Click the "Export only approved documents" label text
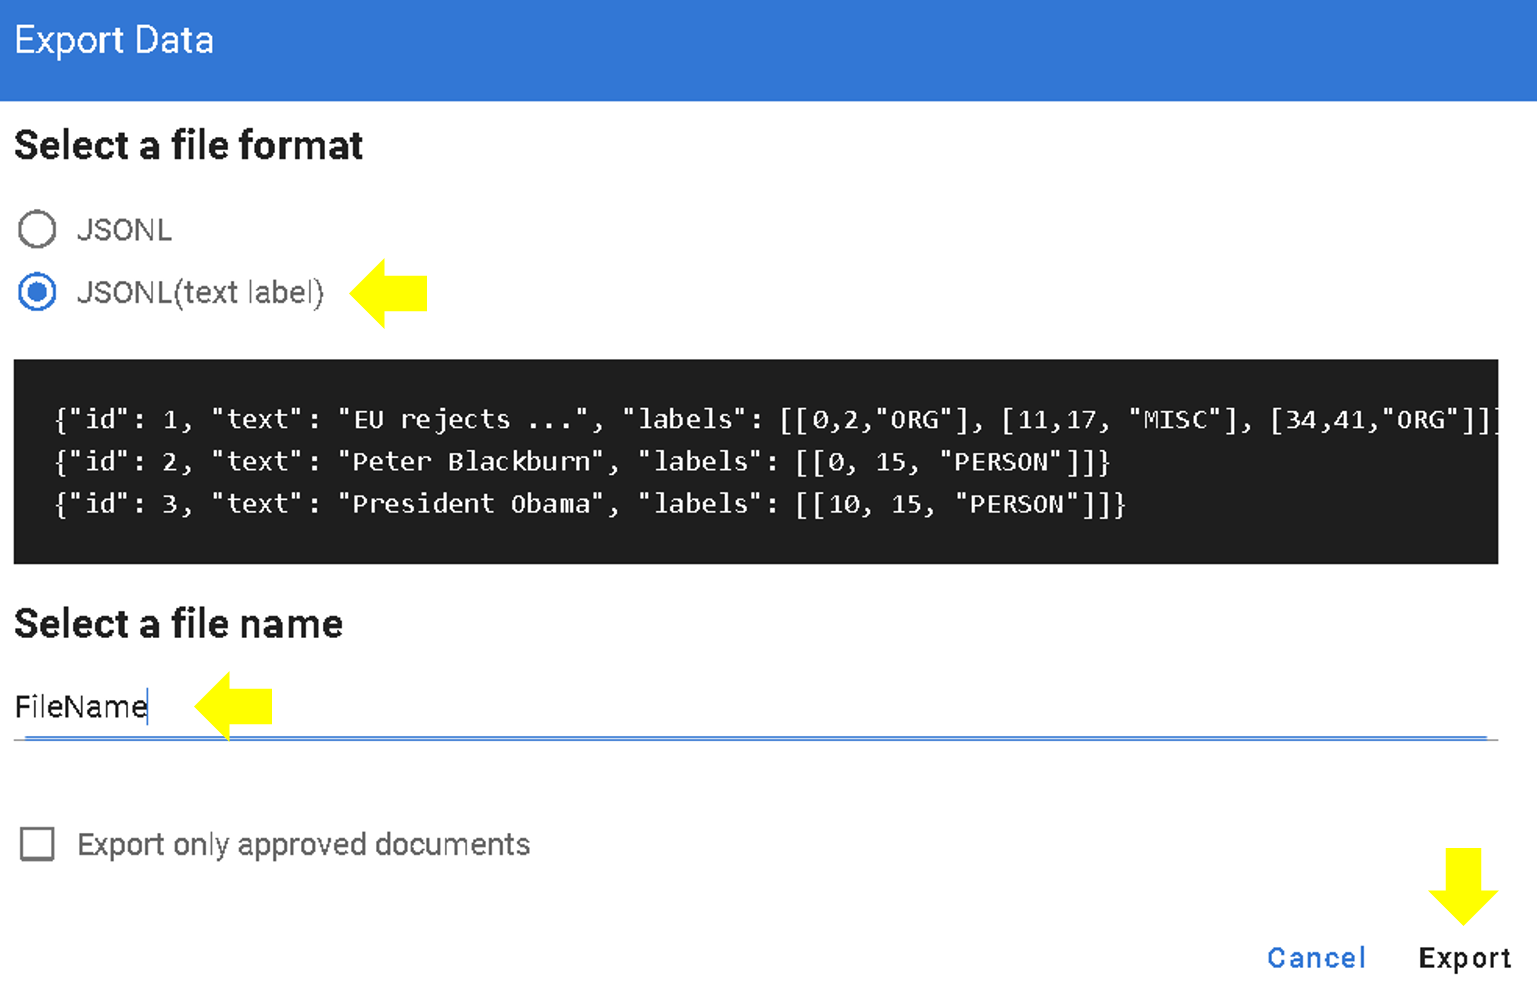 pyautogui.click(x=303, y=845)
